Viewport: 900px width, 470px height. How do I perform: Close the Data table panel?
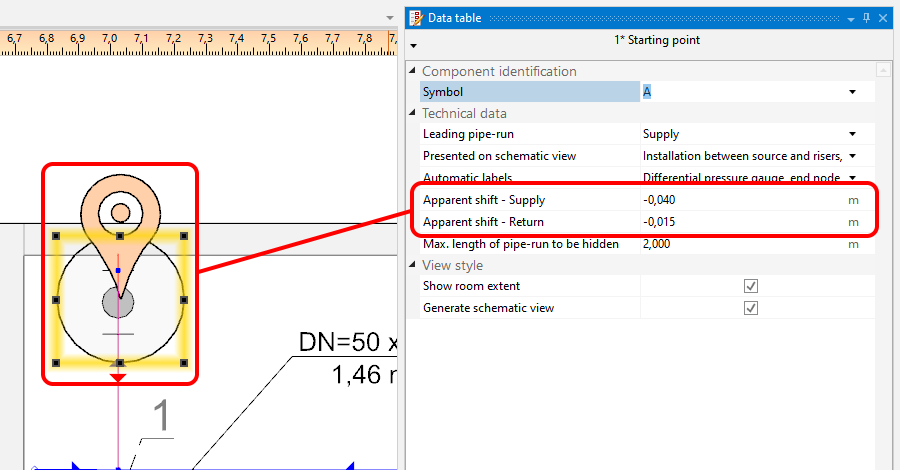click(x=883, y=18)
